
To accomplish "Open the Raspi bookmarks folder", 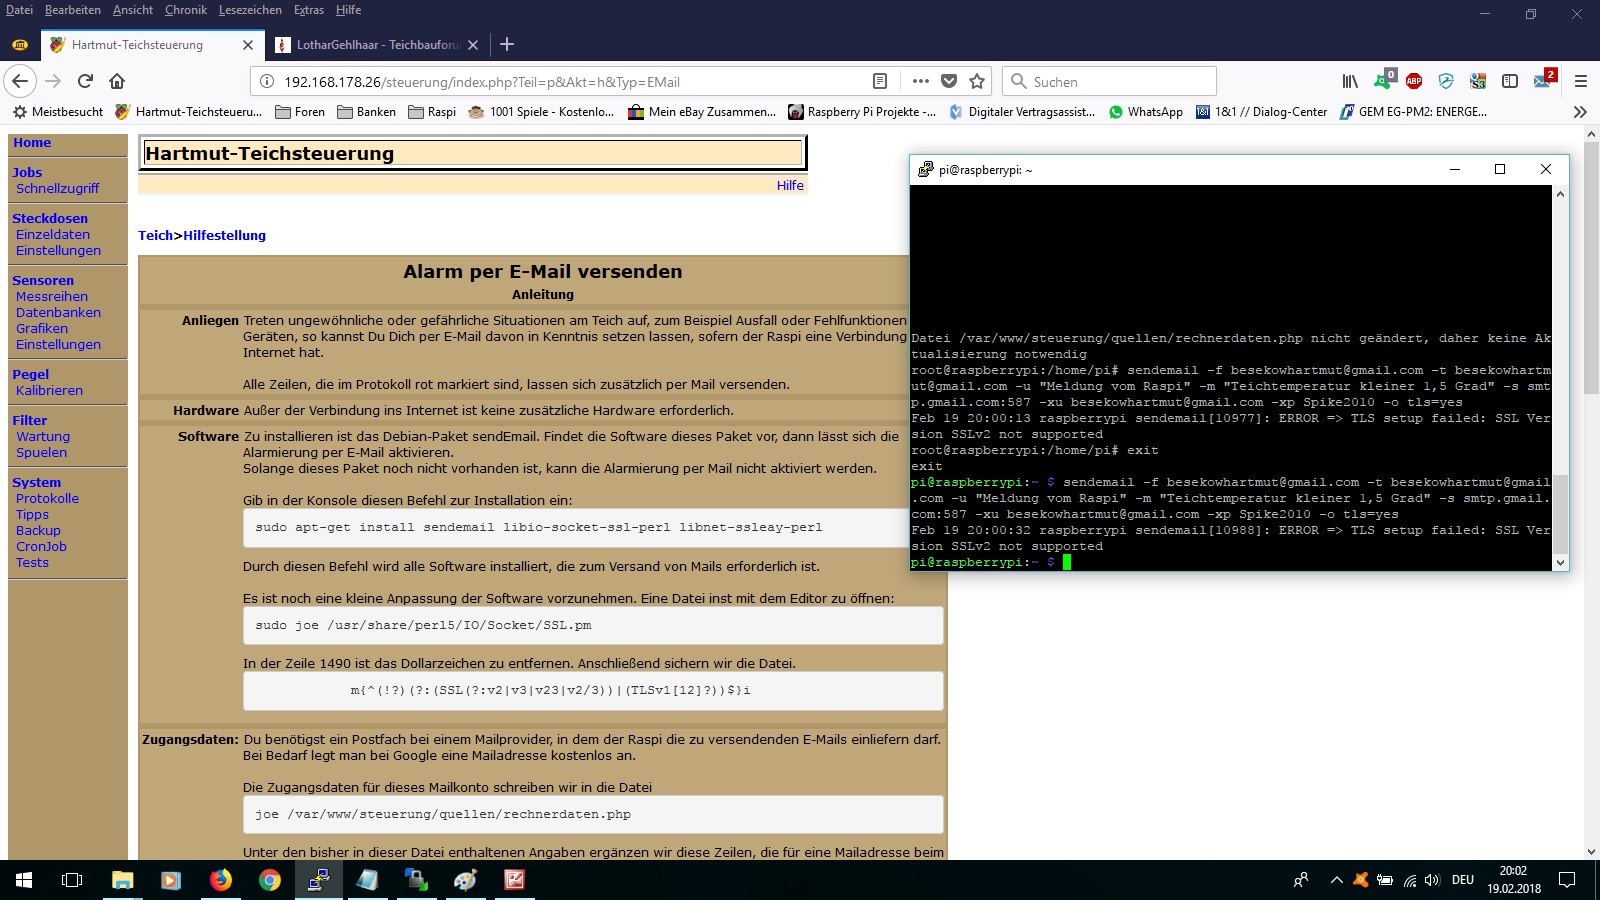I will [x=432, y=112].
